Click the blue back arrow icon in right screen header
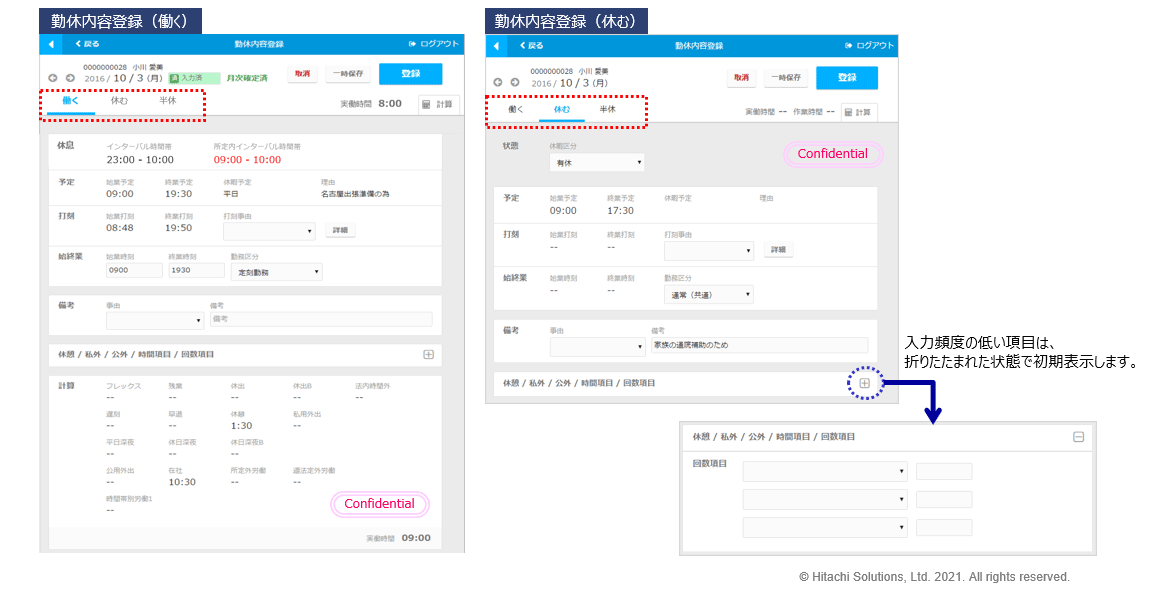Image resolution: width=1159 pixels, height=589 pixels. pos(496,46)
